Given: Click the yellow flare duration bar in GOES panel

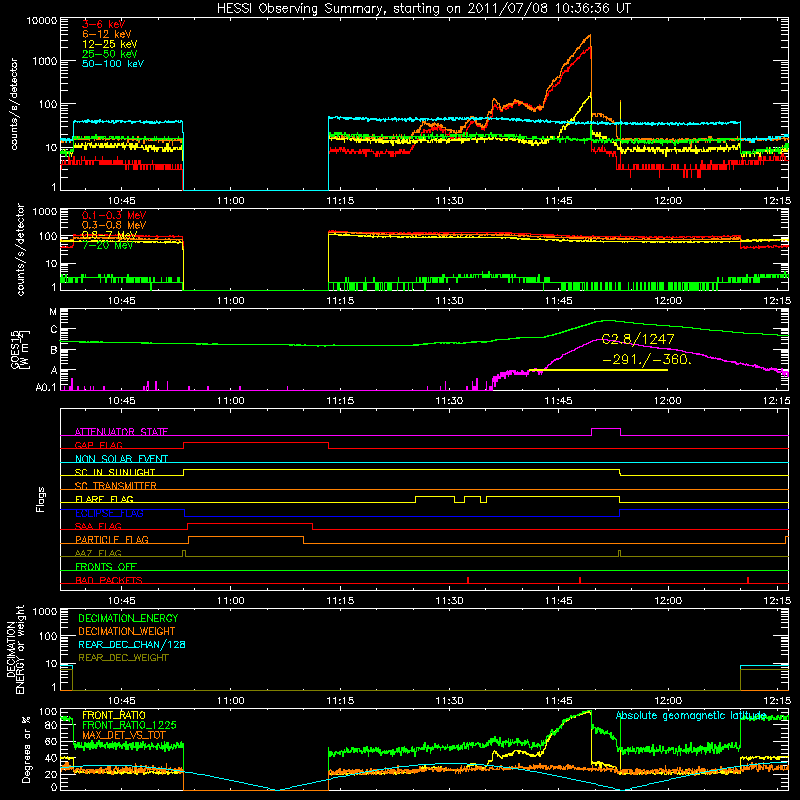Looking at the screenshot, I should (598, 370).
